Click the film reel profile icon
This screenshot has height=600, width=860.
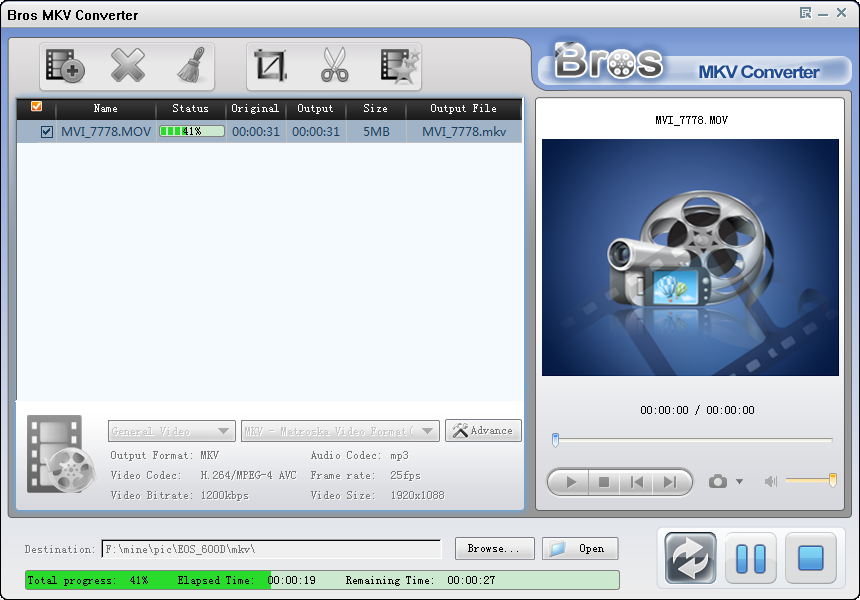(x=60, y=454)
